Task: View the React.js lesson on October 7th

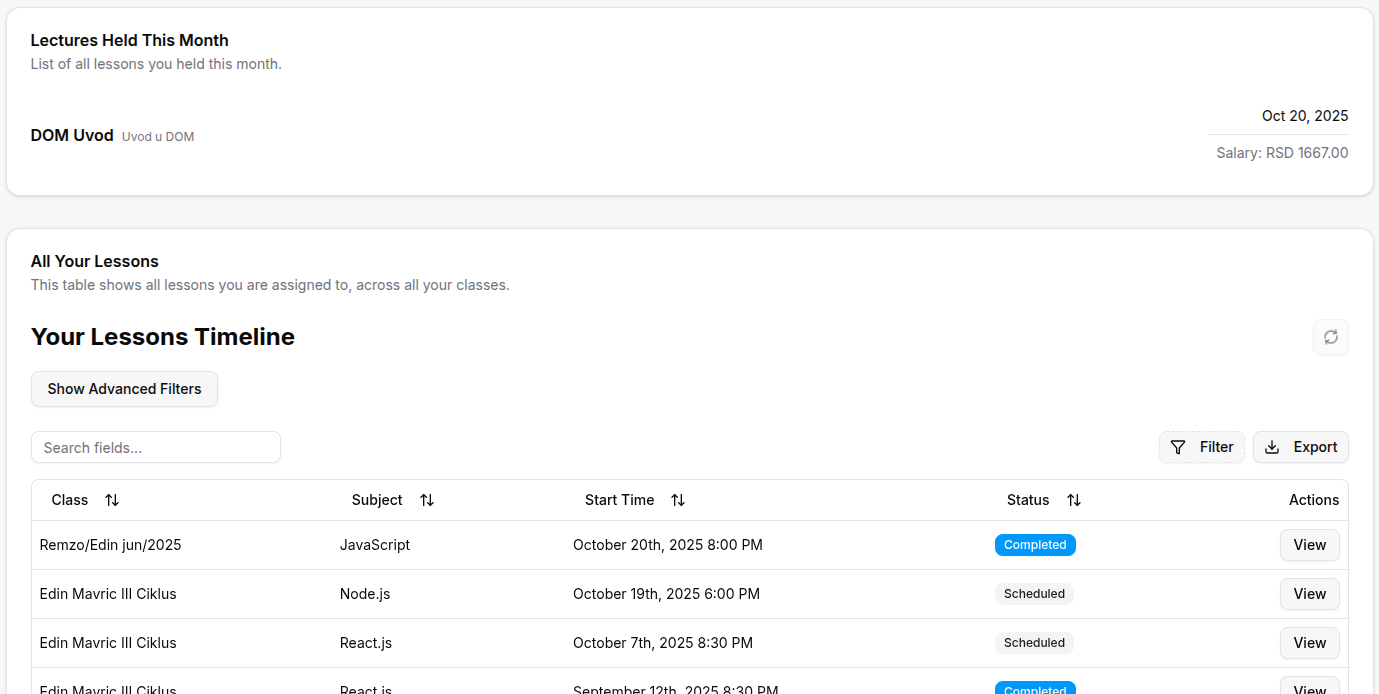Action: point(1309,643)
